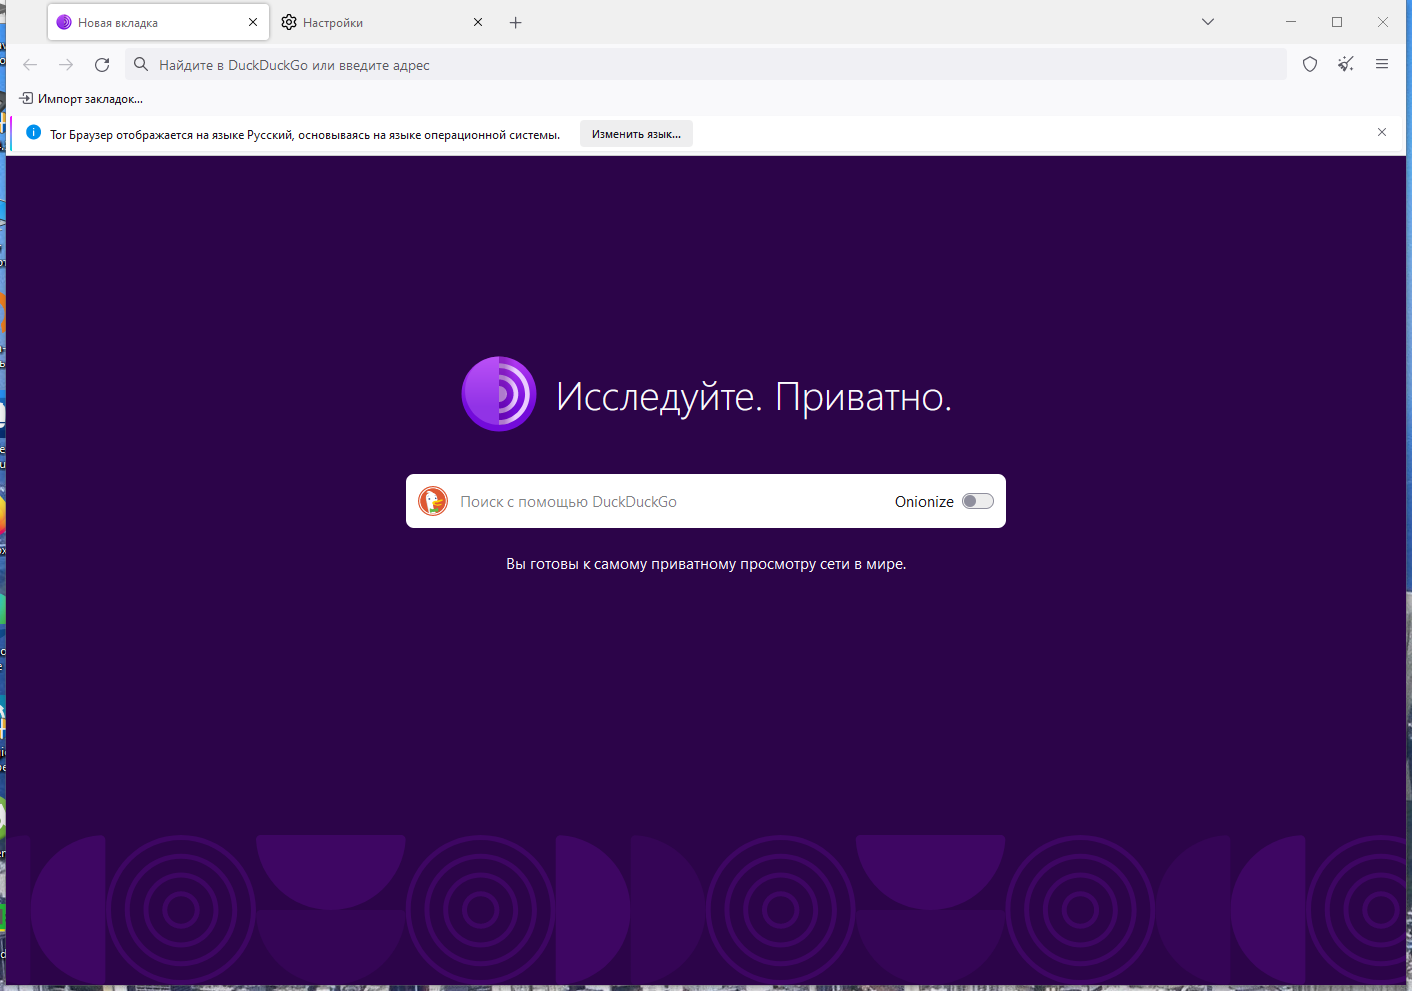
Task: Click the magnifier icon in address bar
Action: pos(141,65)
